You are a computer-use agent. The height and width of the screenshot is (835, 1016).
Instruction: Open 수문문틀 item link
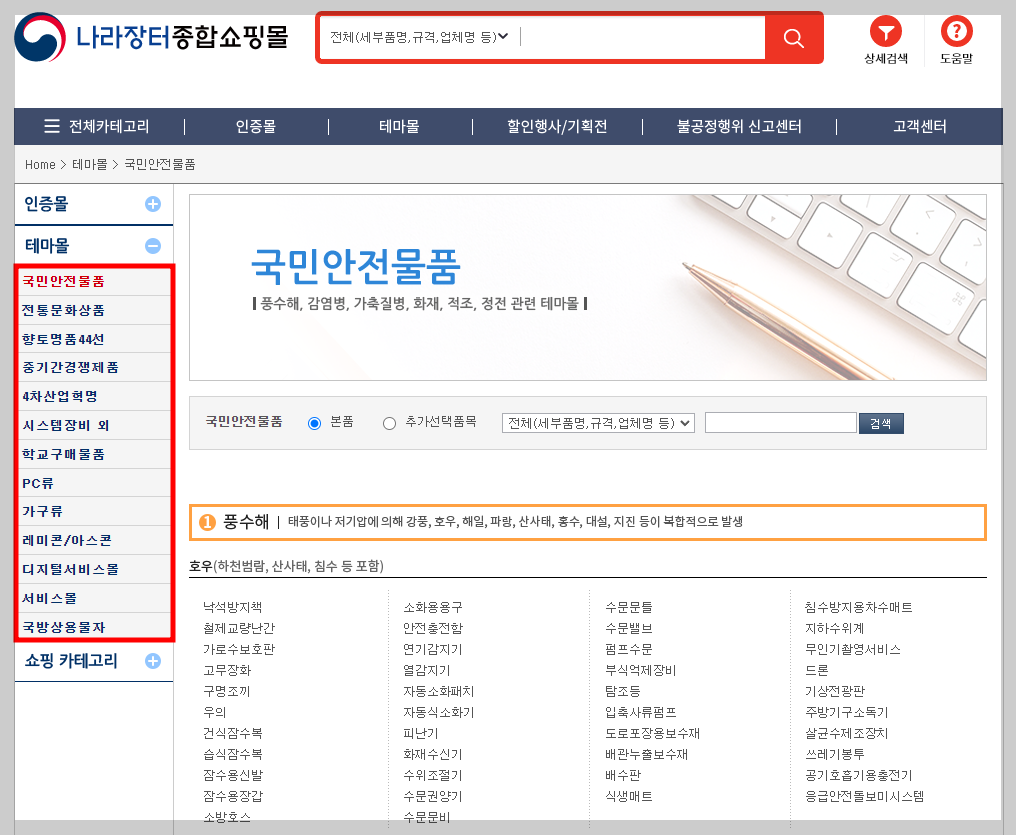click(x=629, y=607)
